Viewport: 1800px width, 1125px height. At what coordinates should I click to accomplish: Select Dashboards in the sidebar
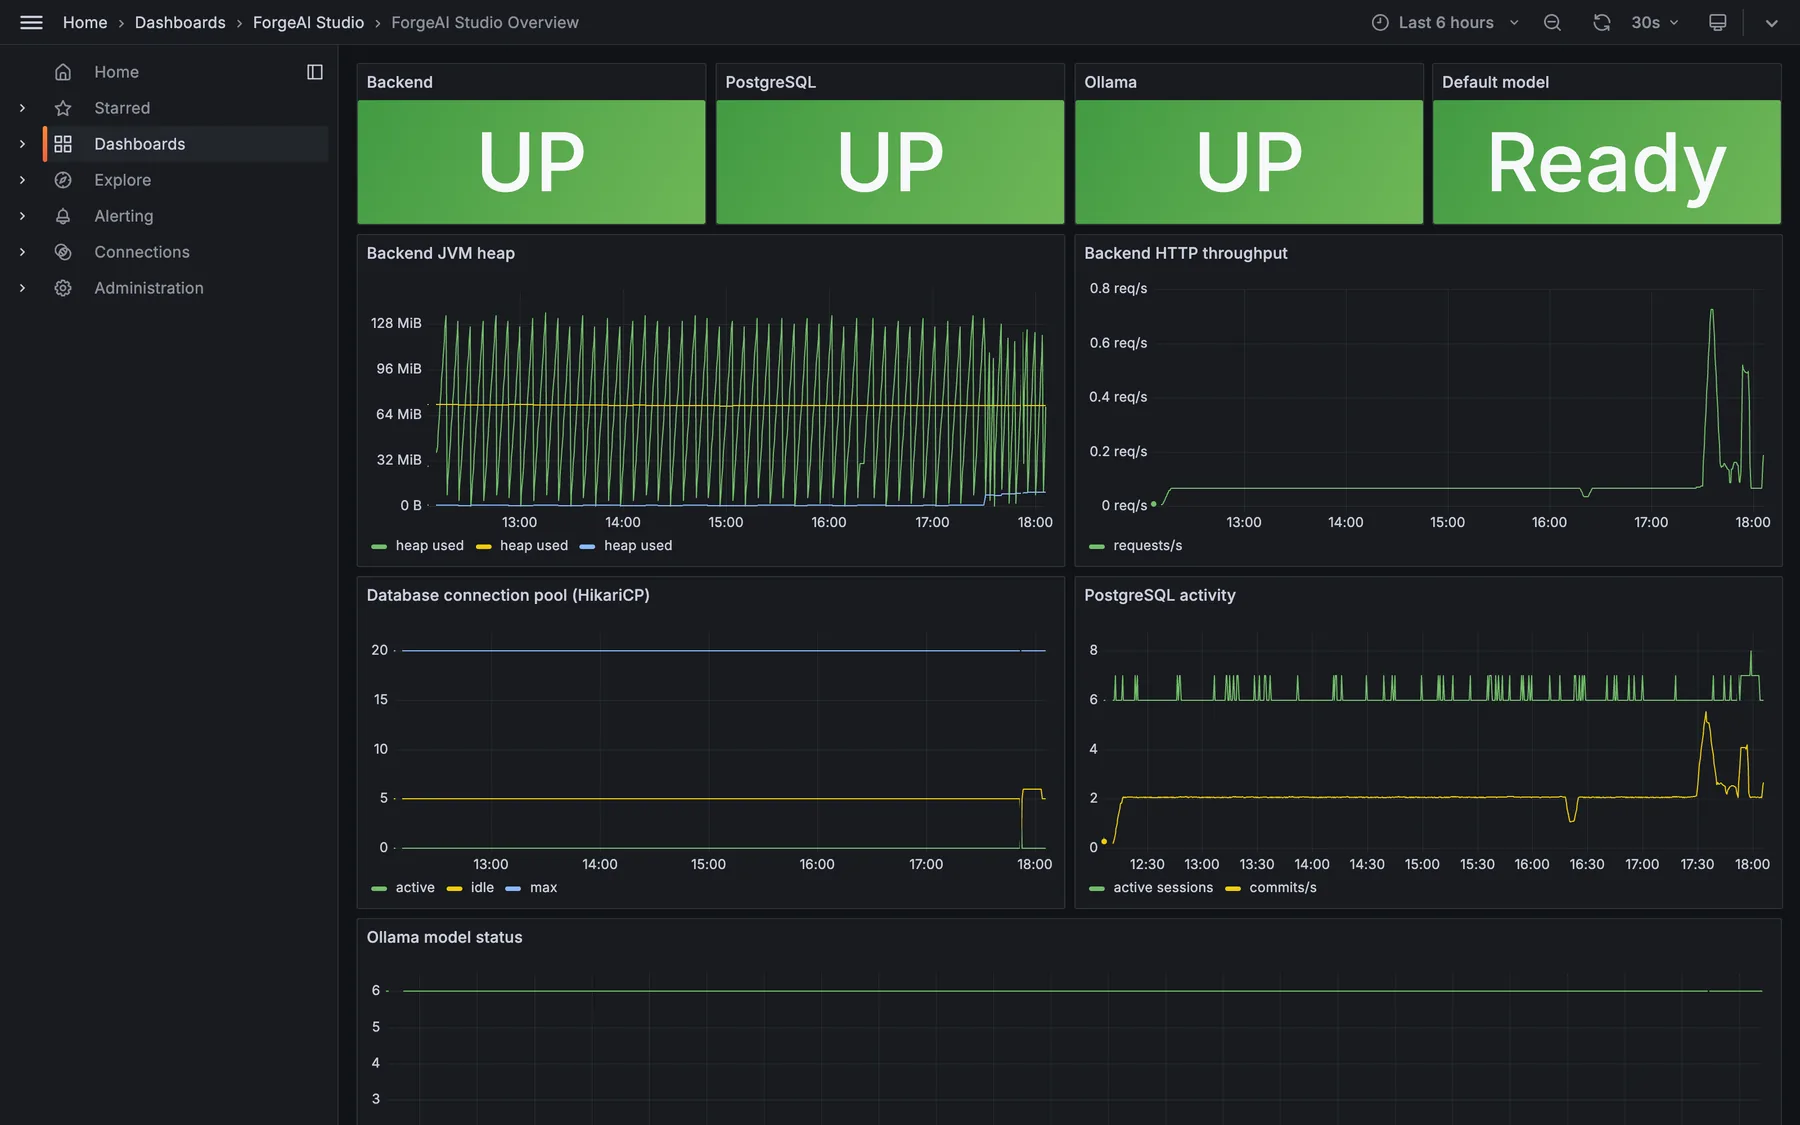pyautogui.click(x=140, y=144)
